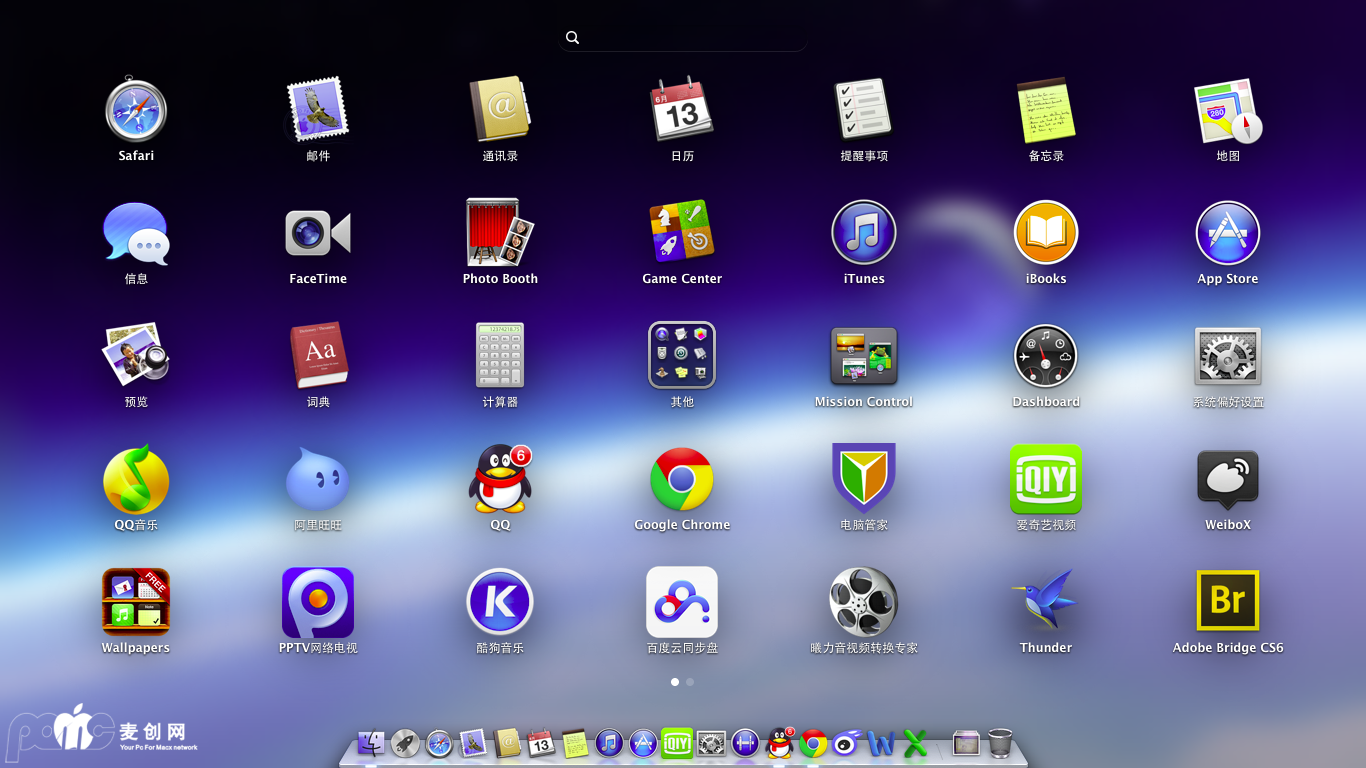Launch Photo Booth app

click(x=500, y=233)
